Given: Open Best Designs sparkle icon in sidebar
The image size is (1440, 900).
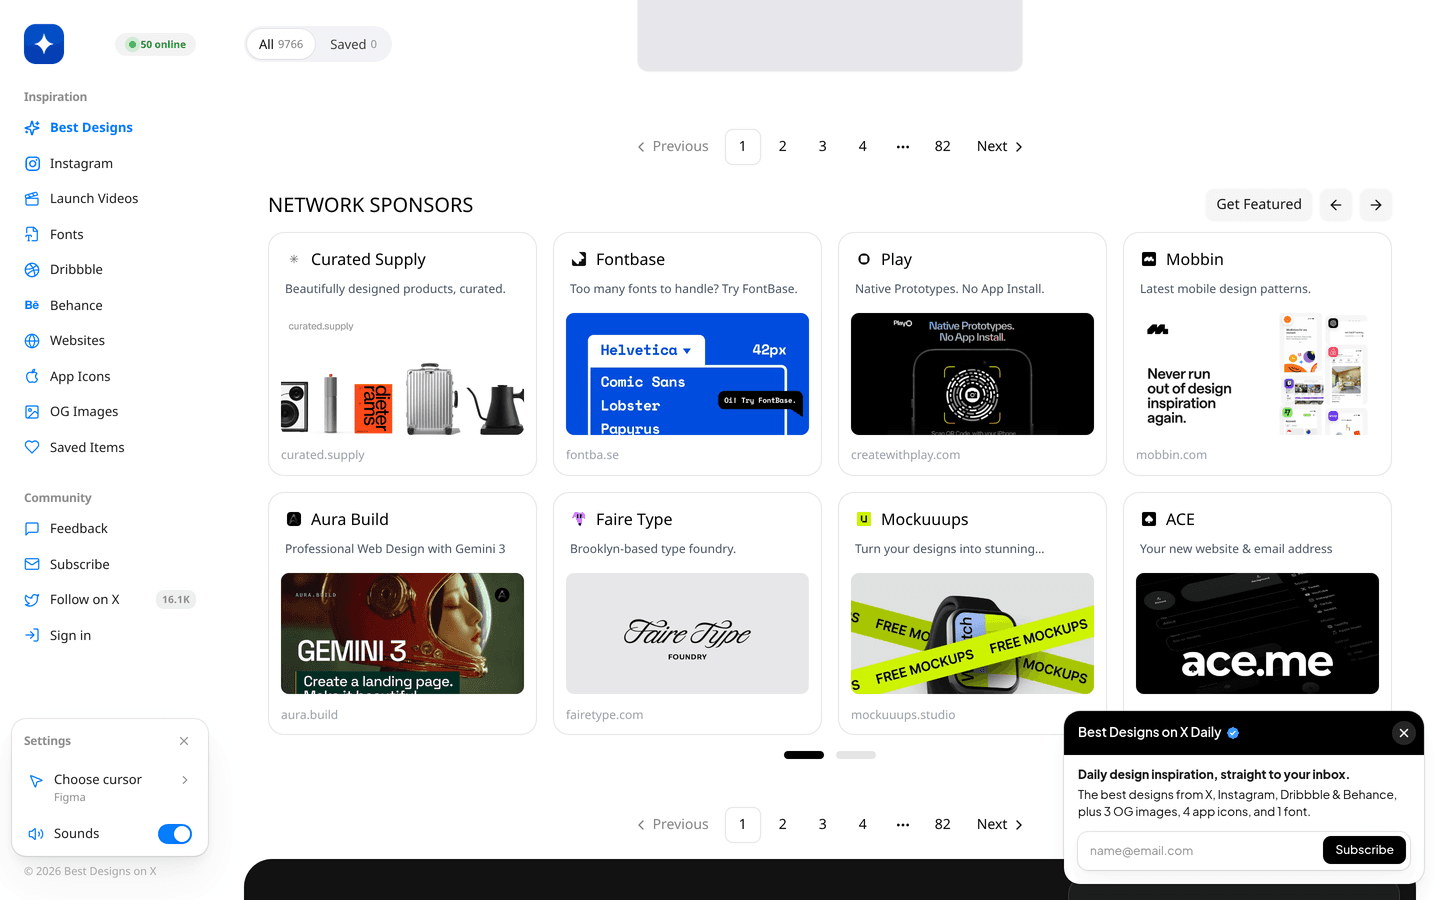Looking at the screenshot, I should 32,128.
